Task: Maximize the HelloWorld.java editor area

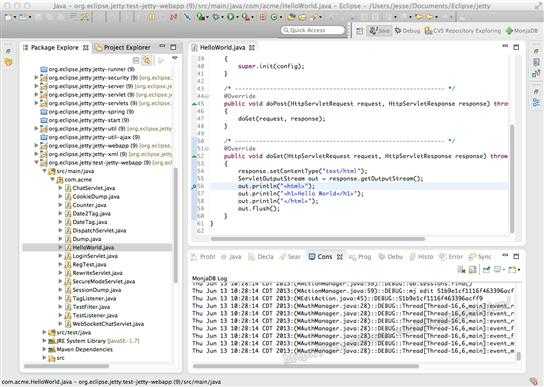Action: [x=516, y=47]
